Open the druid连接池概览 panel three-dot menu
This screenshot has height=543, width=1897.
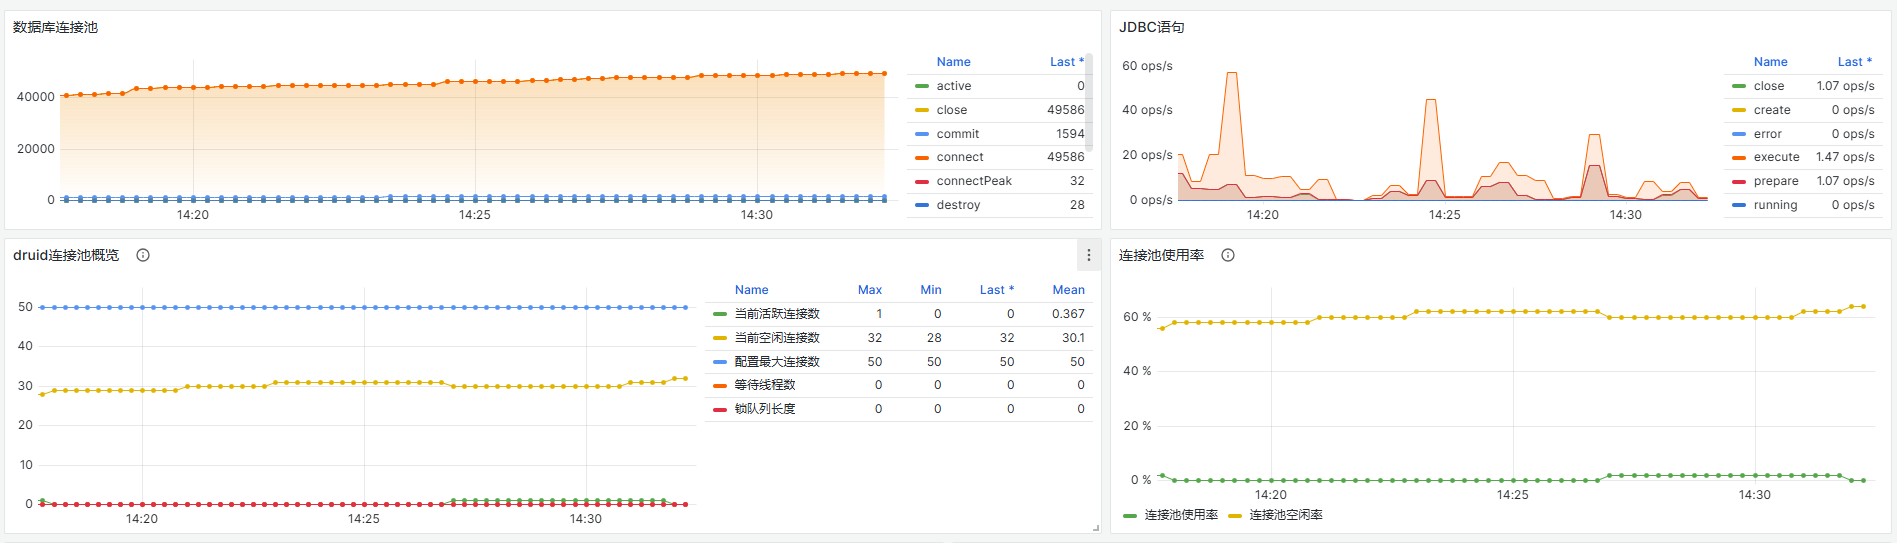tap(1089, 255)
